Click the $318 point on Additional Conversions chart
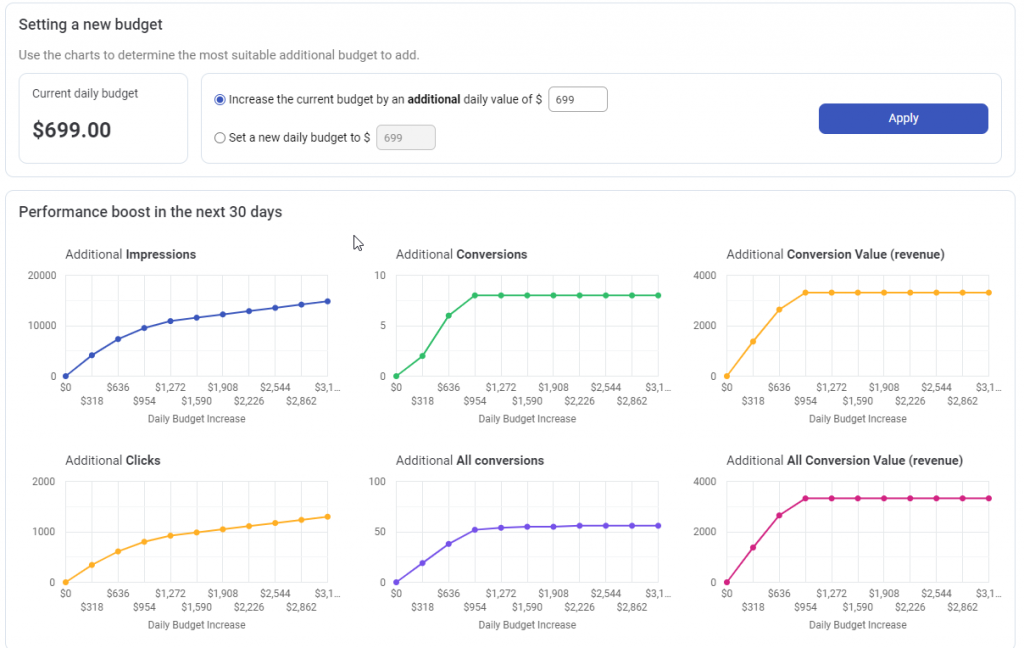The image size is (1024, 648). click(422, 356)
